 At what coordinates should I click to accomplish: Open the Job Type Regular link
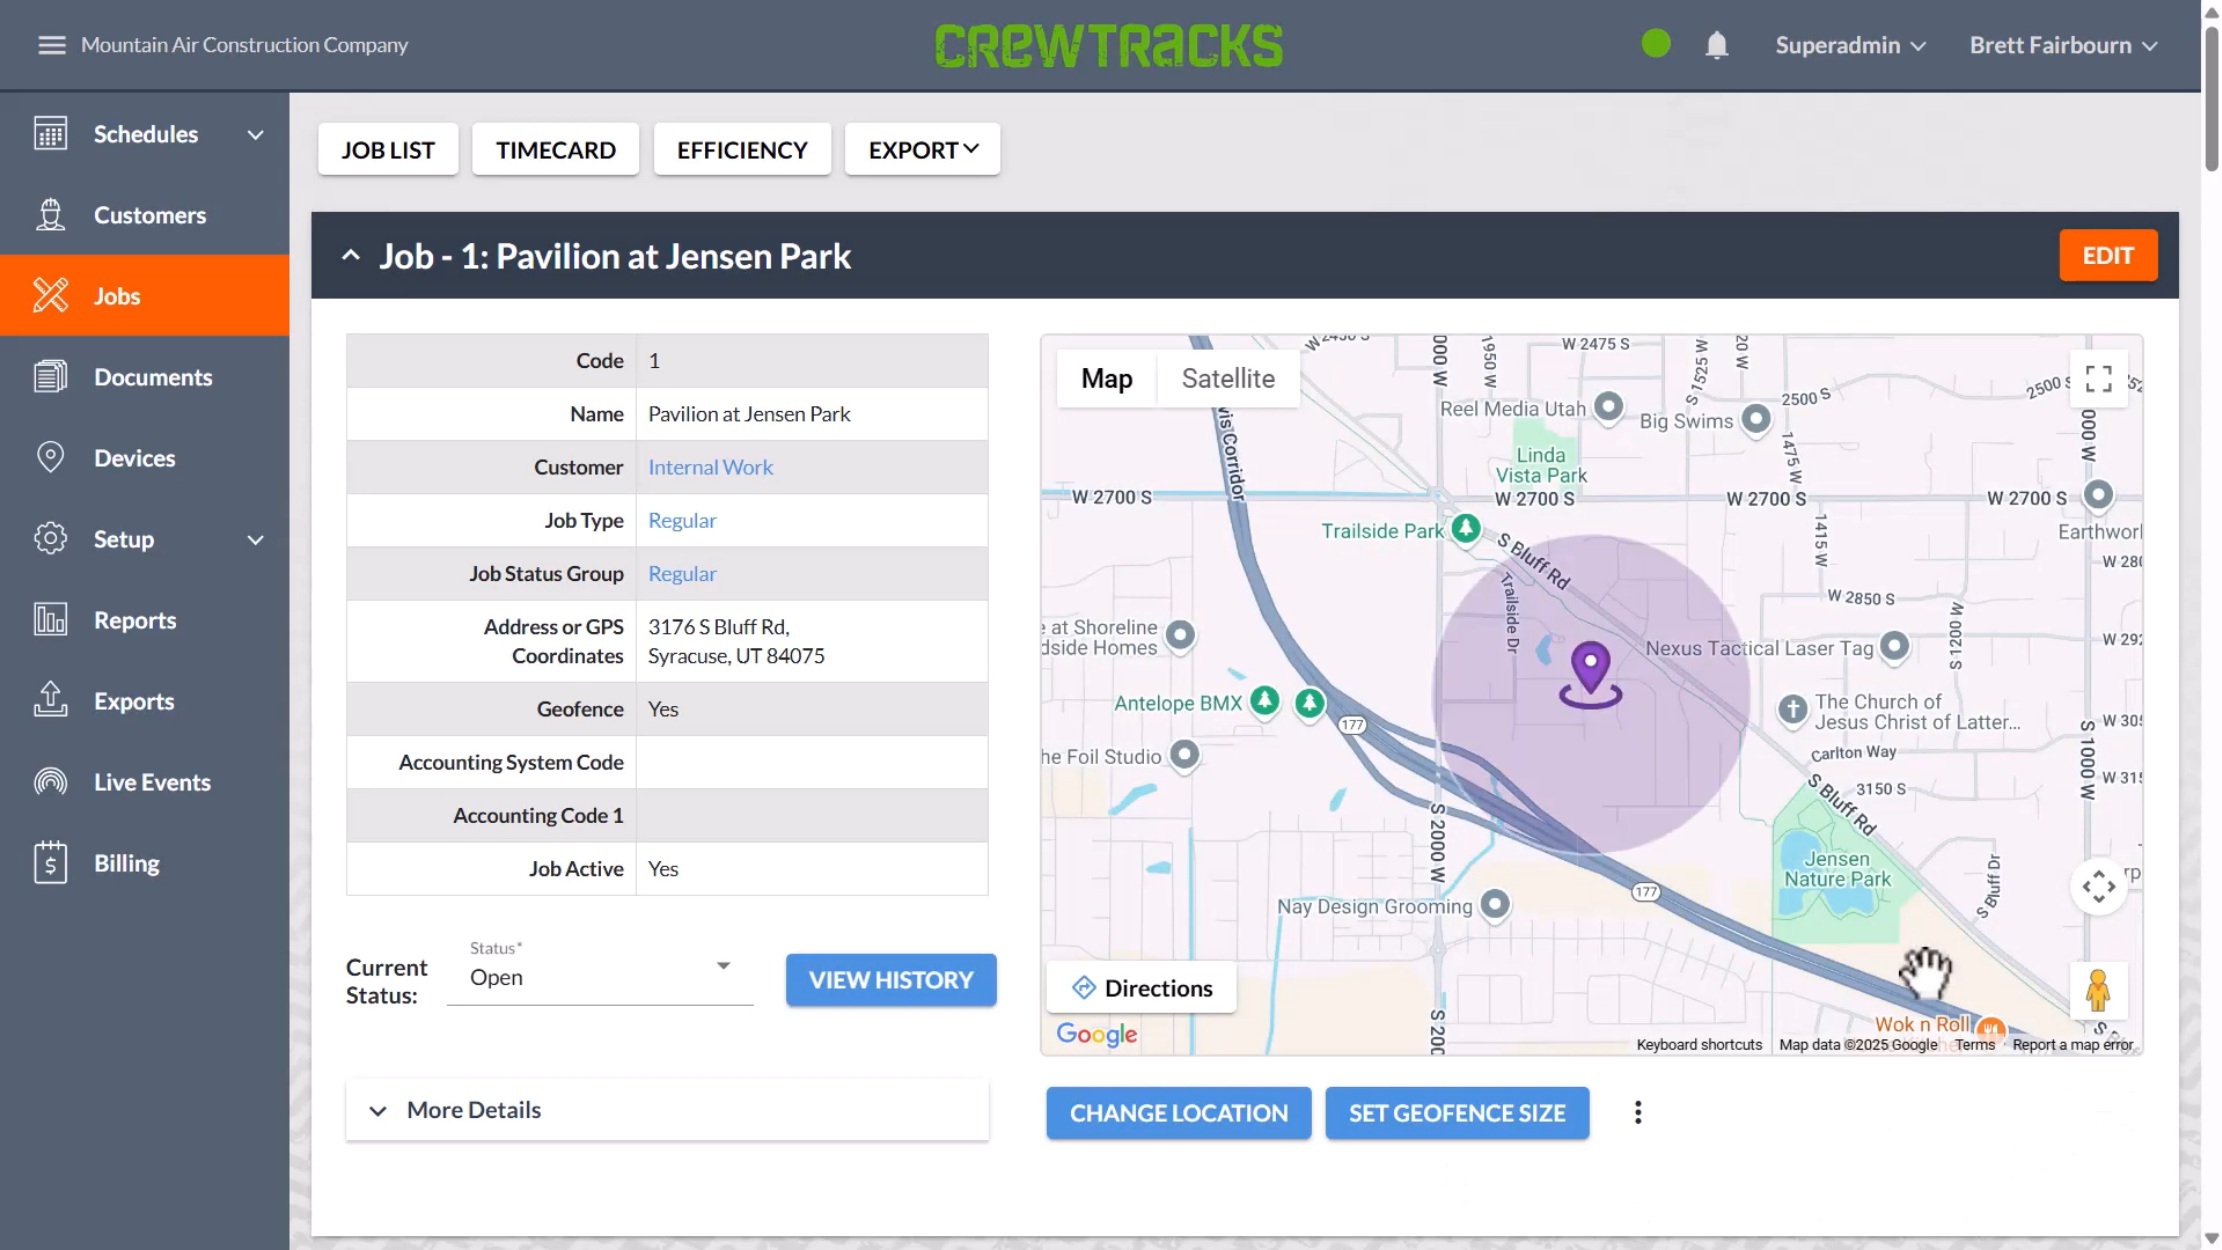pos(682,520)
